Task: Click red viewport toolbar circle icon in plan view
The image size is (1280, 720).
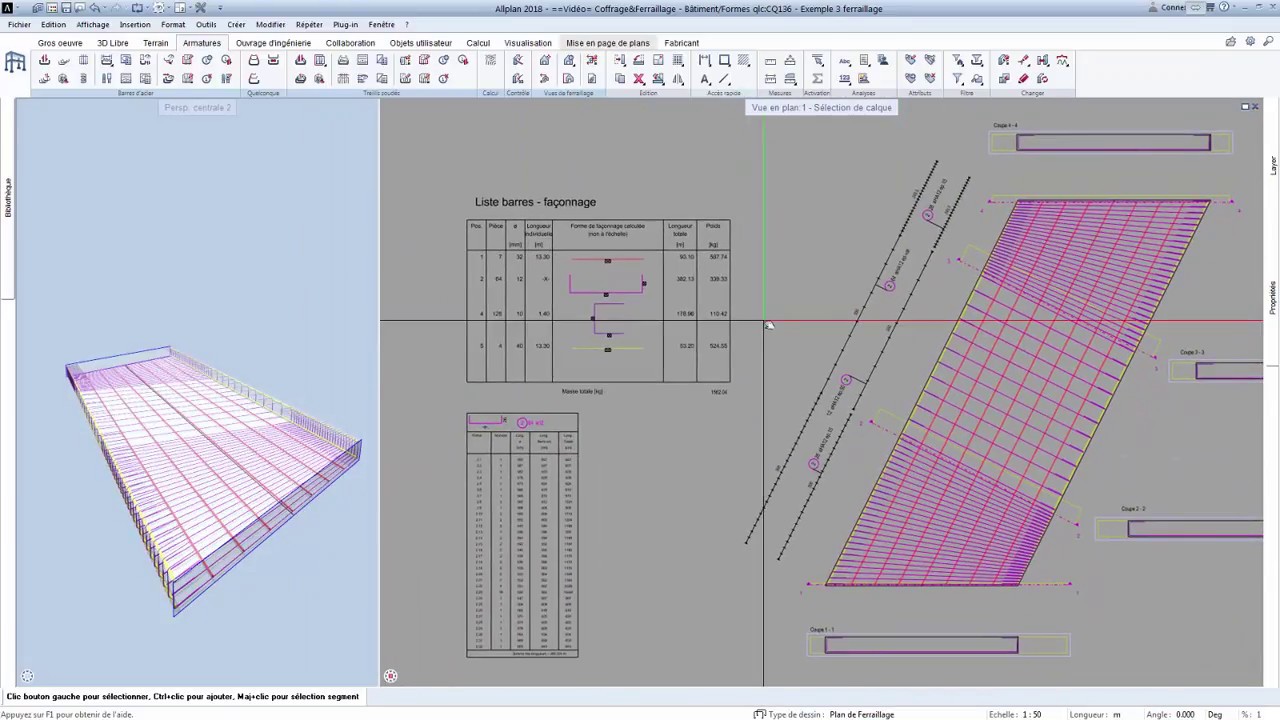Action: [x=390, y=676]
